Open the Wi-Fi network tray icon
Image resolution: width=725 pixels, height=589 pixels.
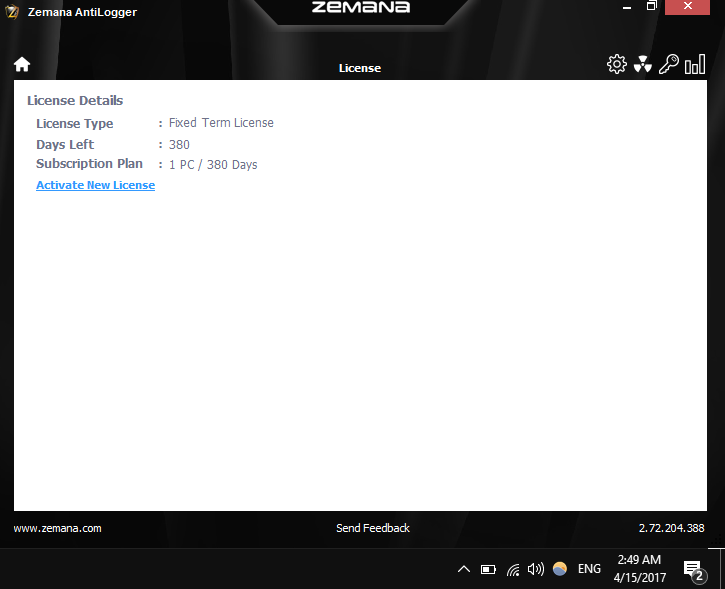[x=513, y=569]
